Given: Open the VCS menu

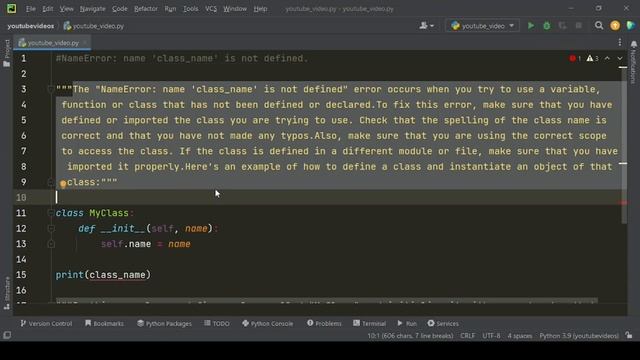Looking at the screenshot, I should coord(211,9).
